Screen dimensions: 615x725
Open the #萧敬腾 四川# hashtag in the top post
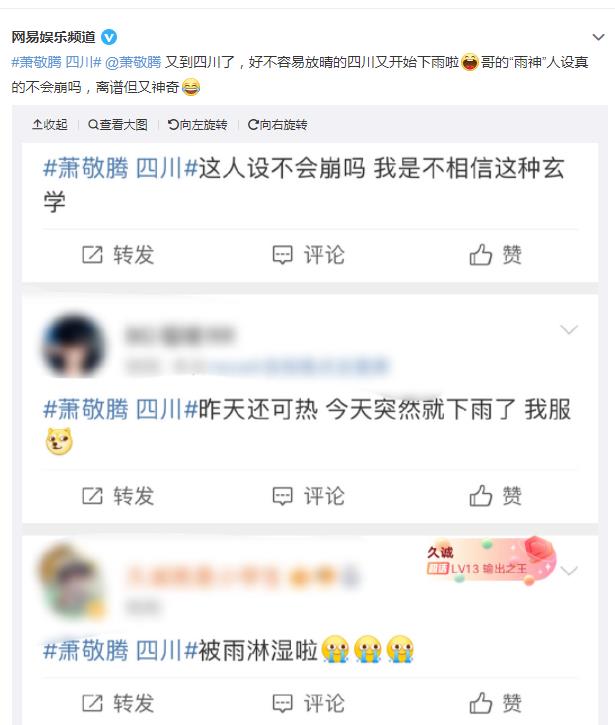(x=56, y=62)
